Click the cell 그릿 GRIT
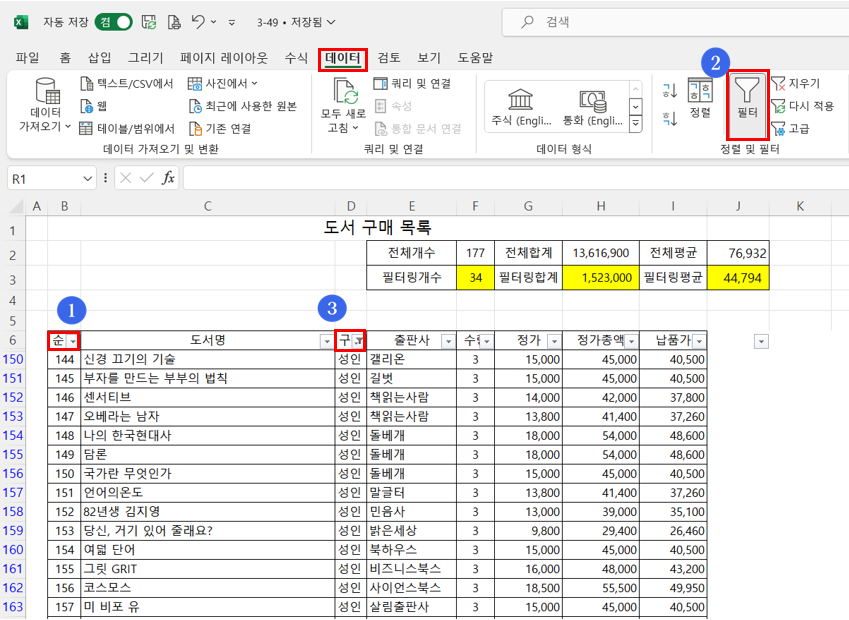This screenshot has width=849, height=620. click(x=207, y=569)
